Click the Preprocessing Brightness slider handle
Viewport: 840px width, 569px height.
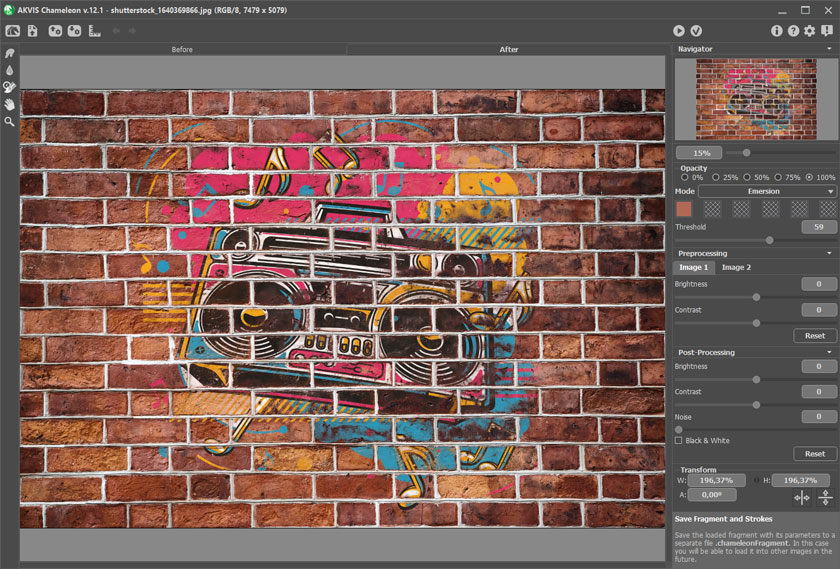click(756, 297)
